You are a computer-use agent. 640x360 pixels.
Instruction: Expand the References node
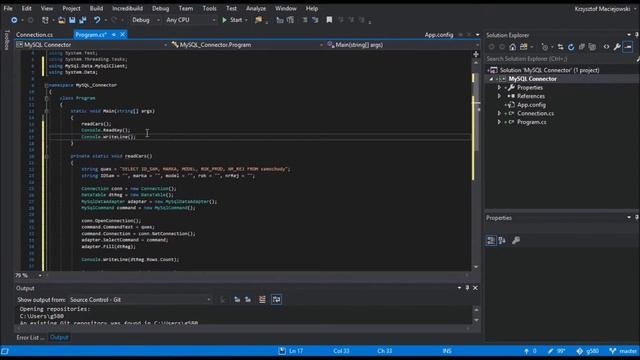tap(499, 96)
